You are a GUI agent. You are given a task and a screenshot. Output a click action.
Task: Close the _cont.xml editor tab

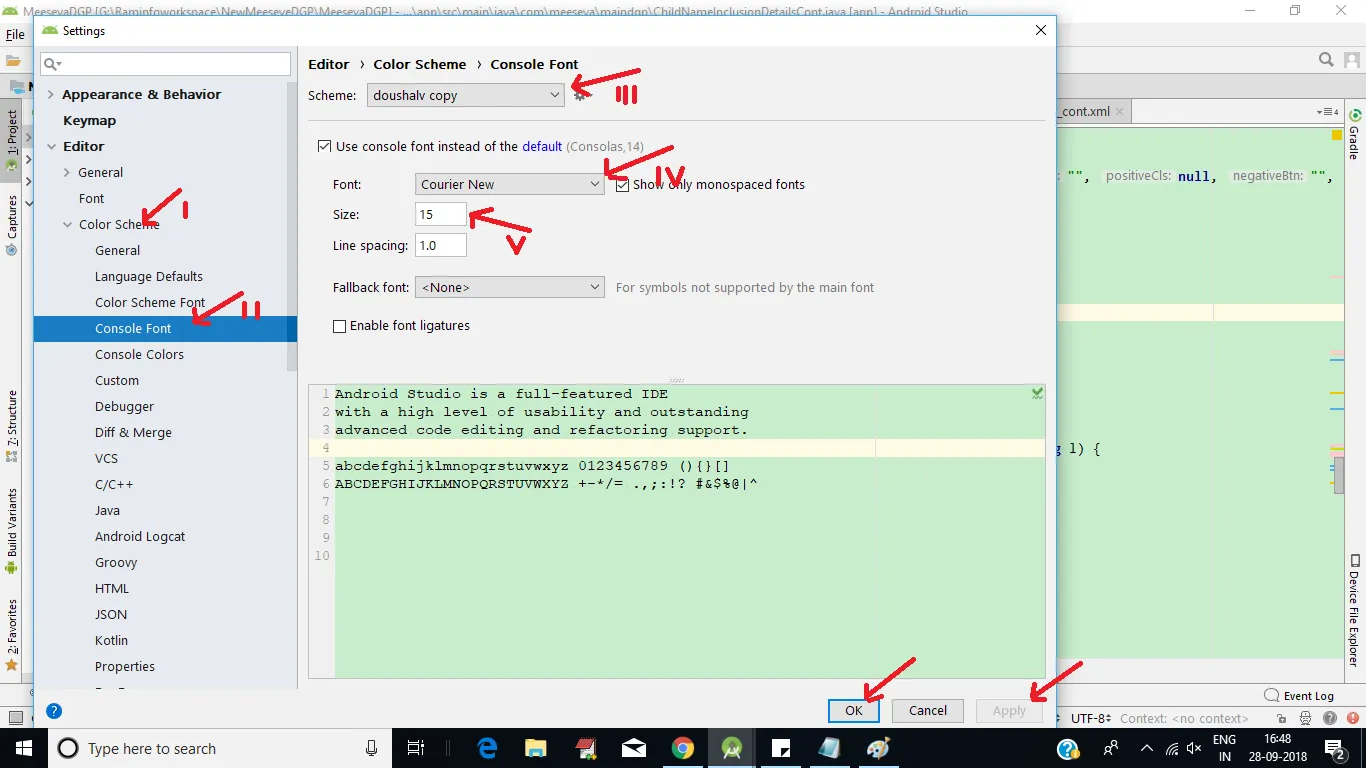1120,112
